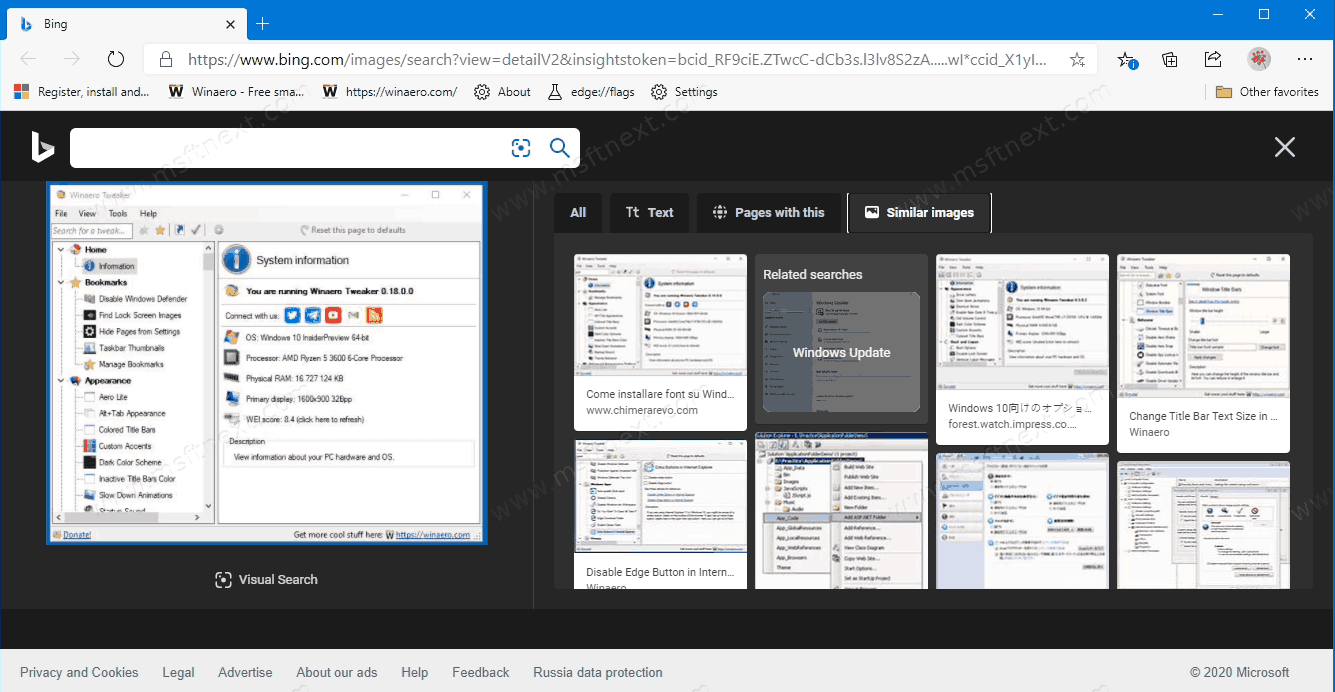Open the About bookmark

click(502, 92)
